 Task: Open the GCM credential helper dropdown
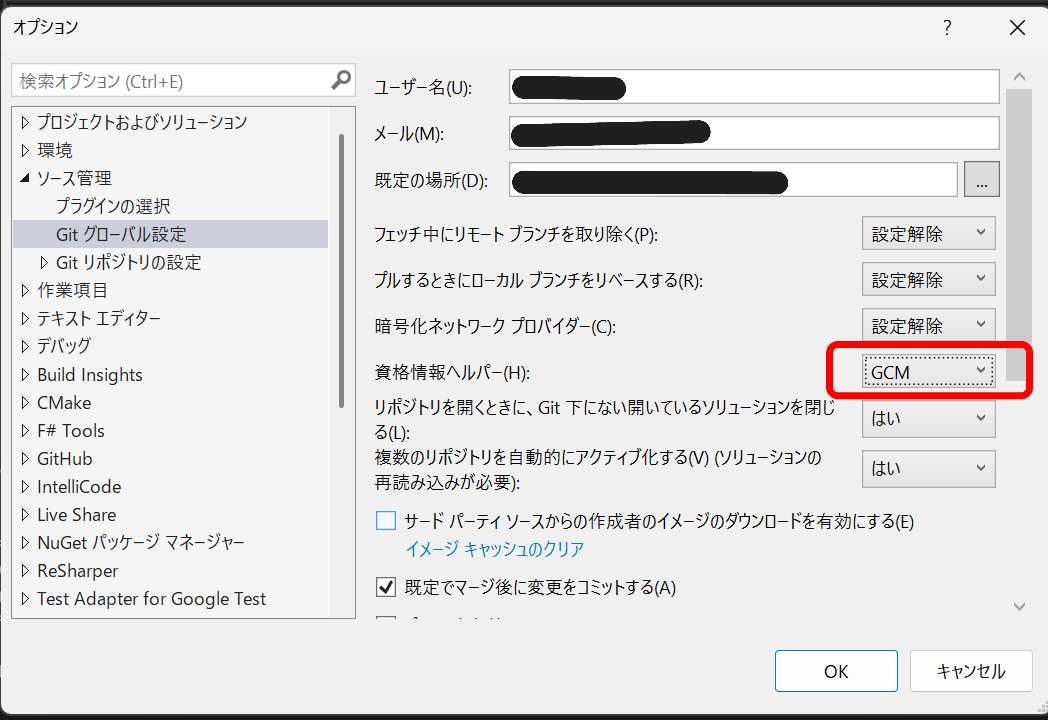click(x=928, y=371)
